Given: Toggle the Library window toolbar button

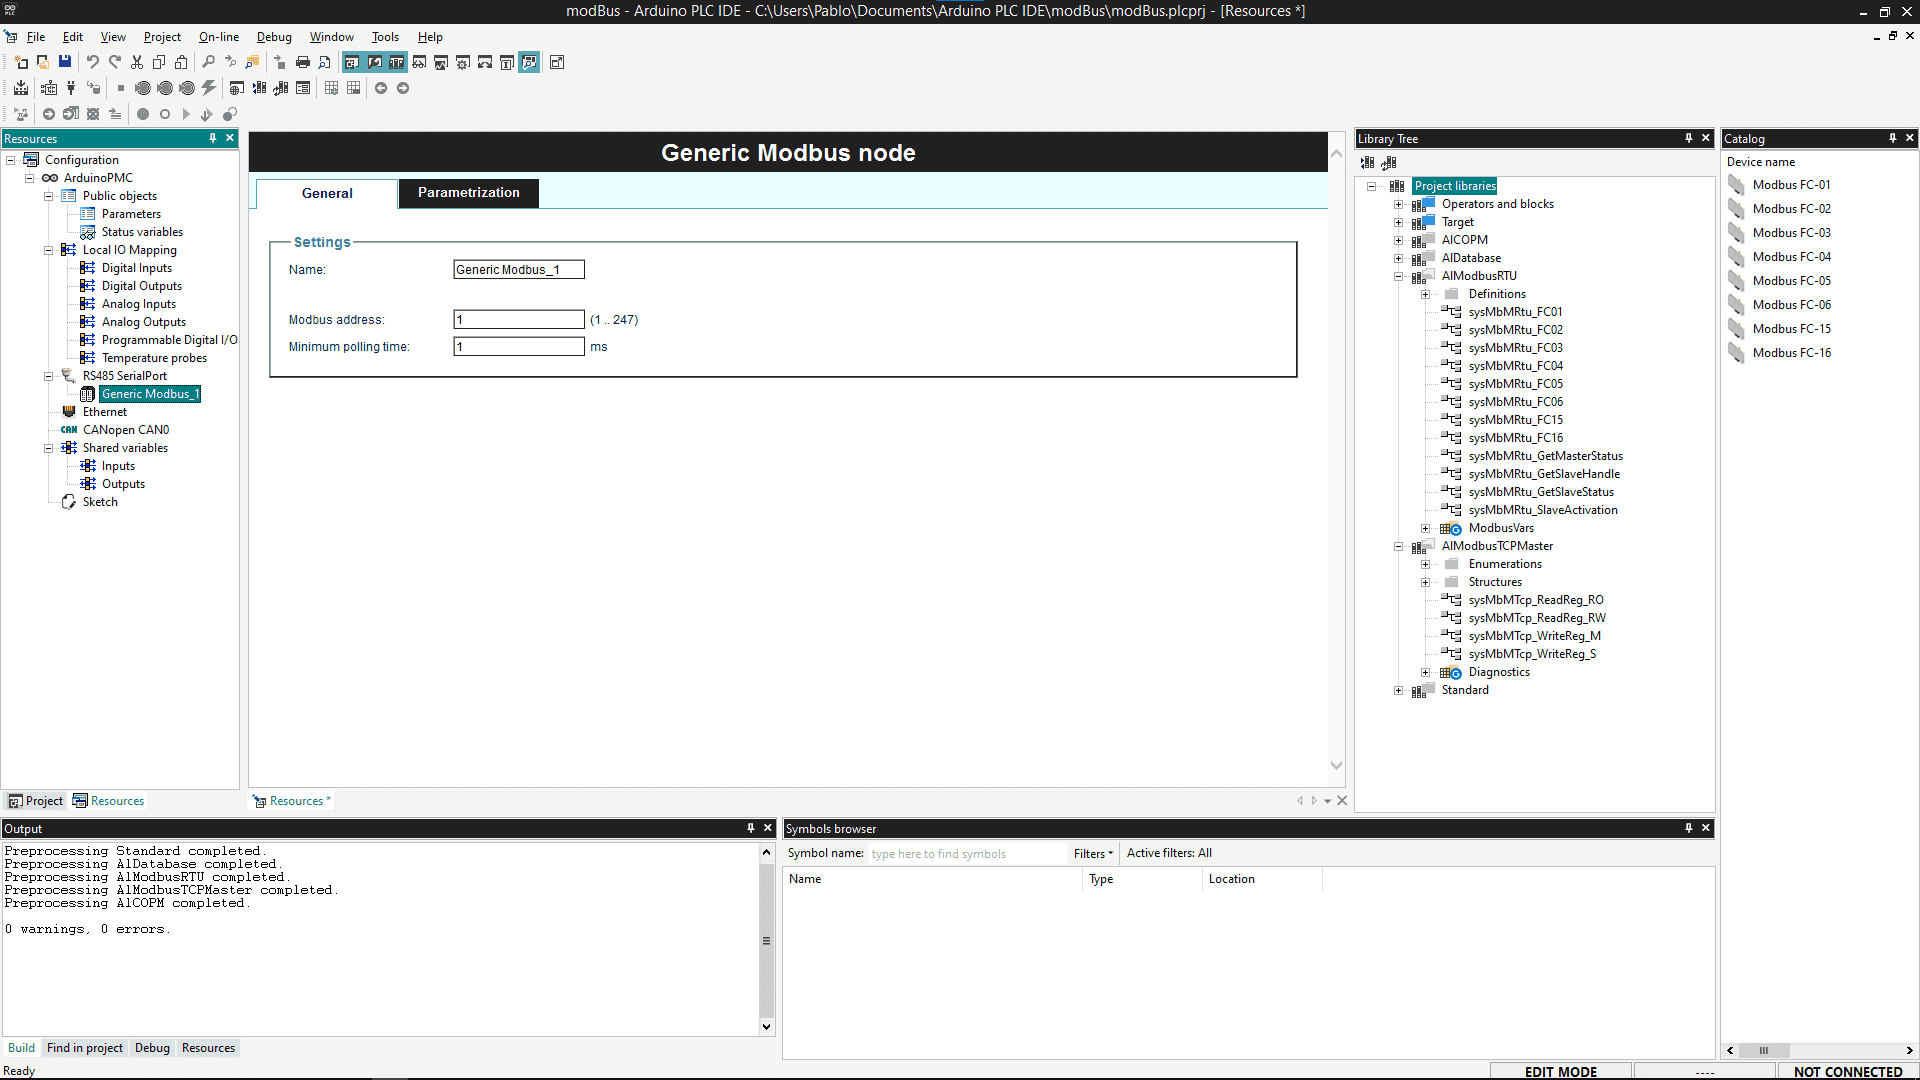Looking at the screenshot, I should (x=397, y=62).
